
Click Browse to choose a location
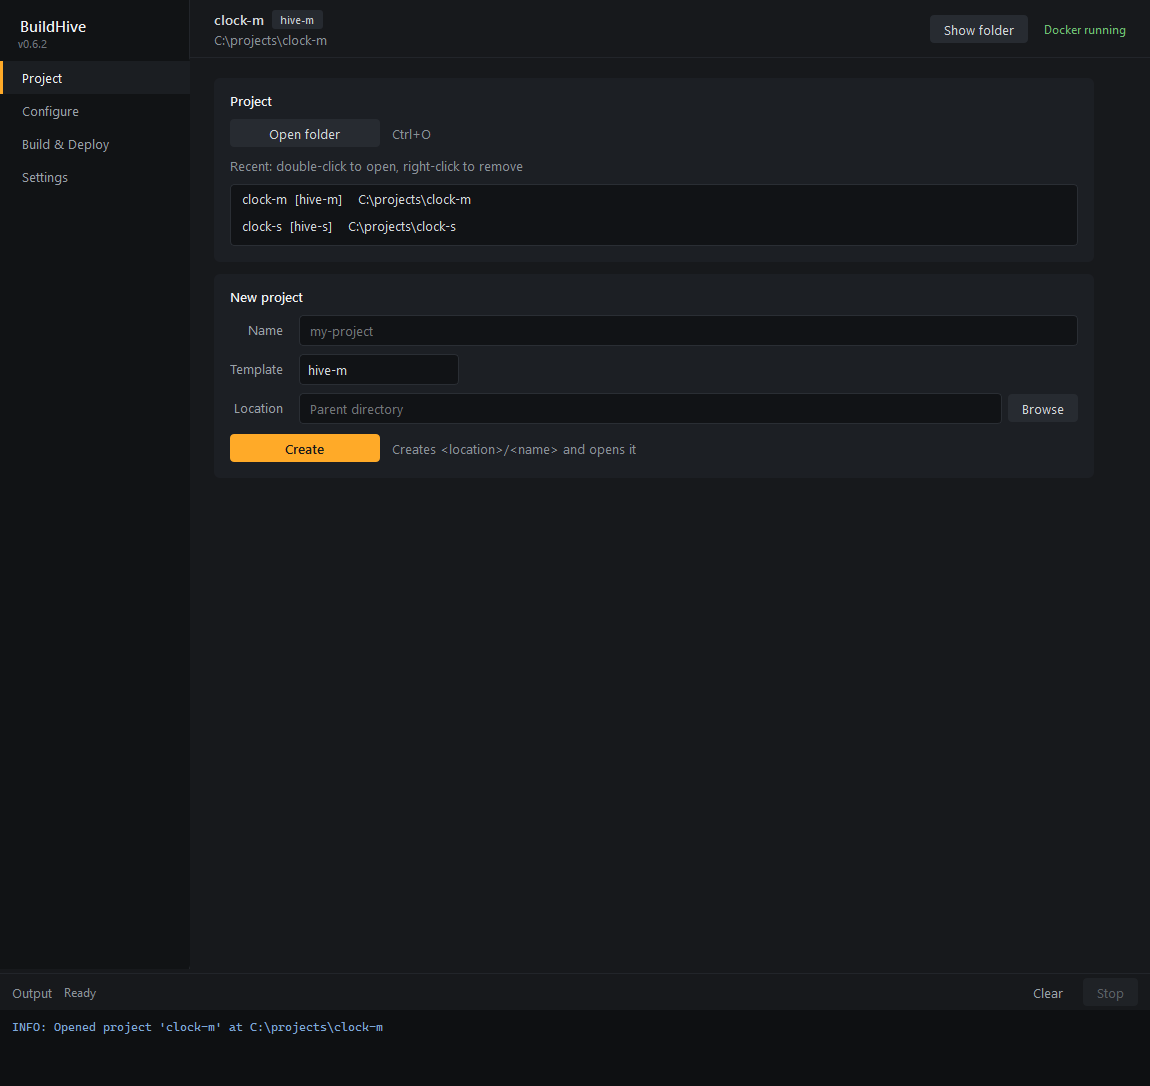pyautogui.click(x=1042, y=408)
